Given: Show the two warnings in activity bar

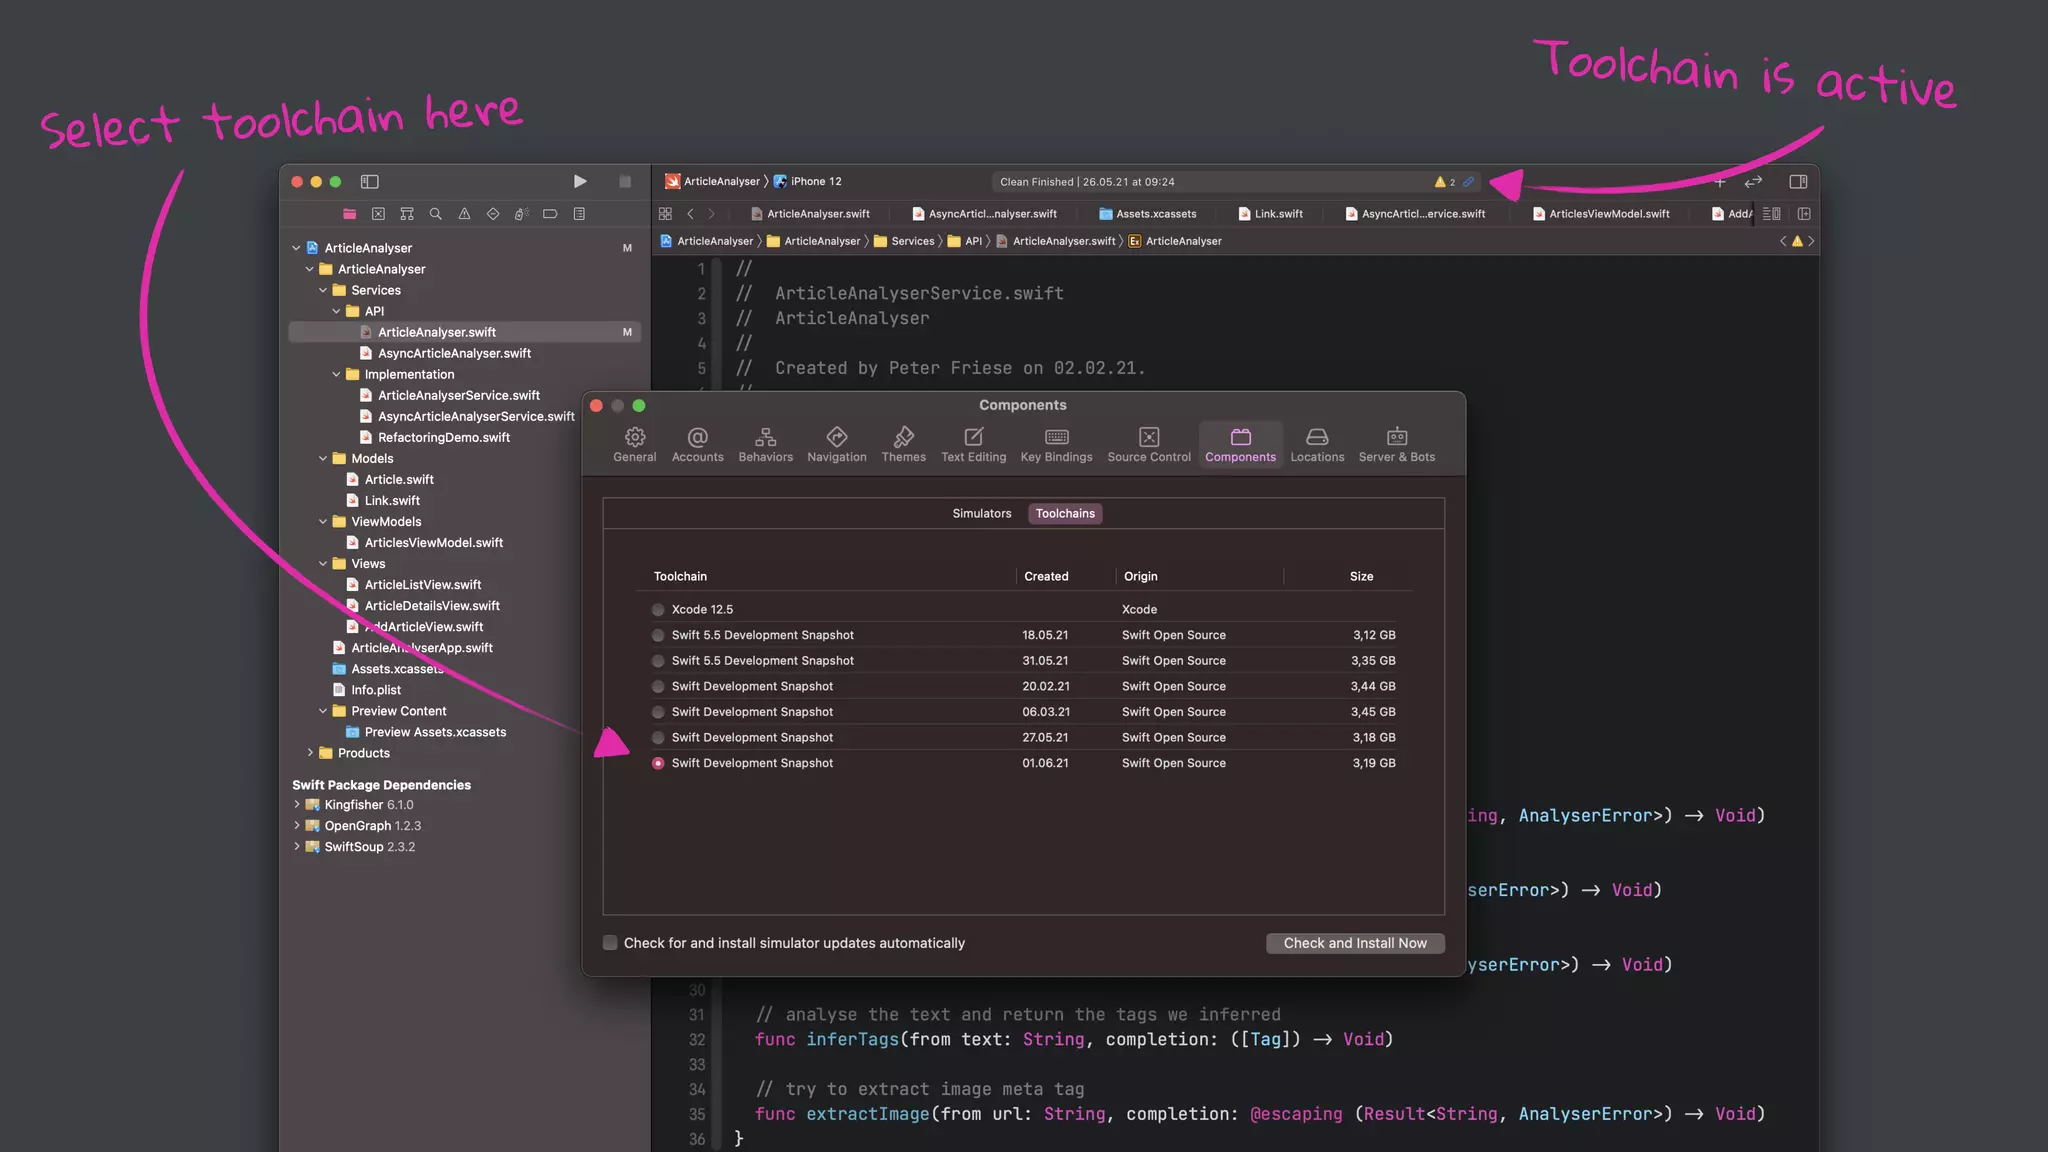Looking at the screenshot, I should click(x=1445, y=182).
